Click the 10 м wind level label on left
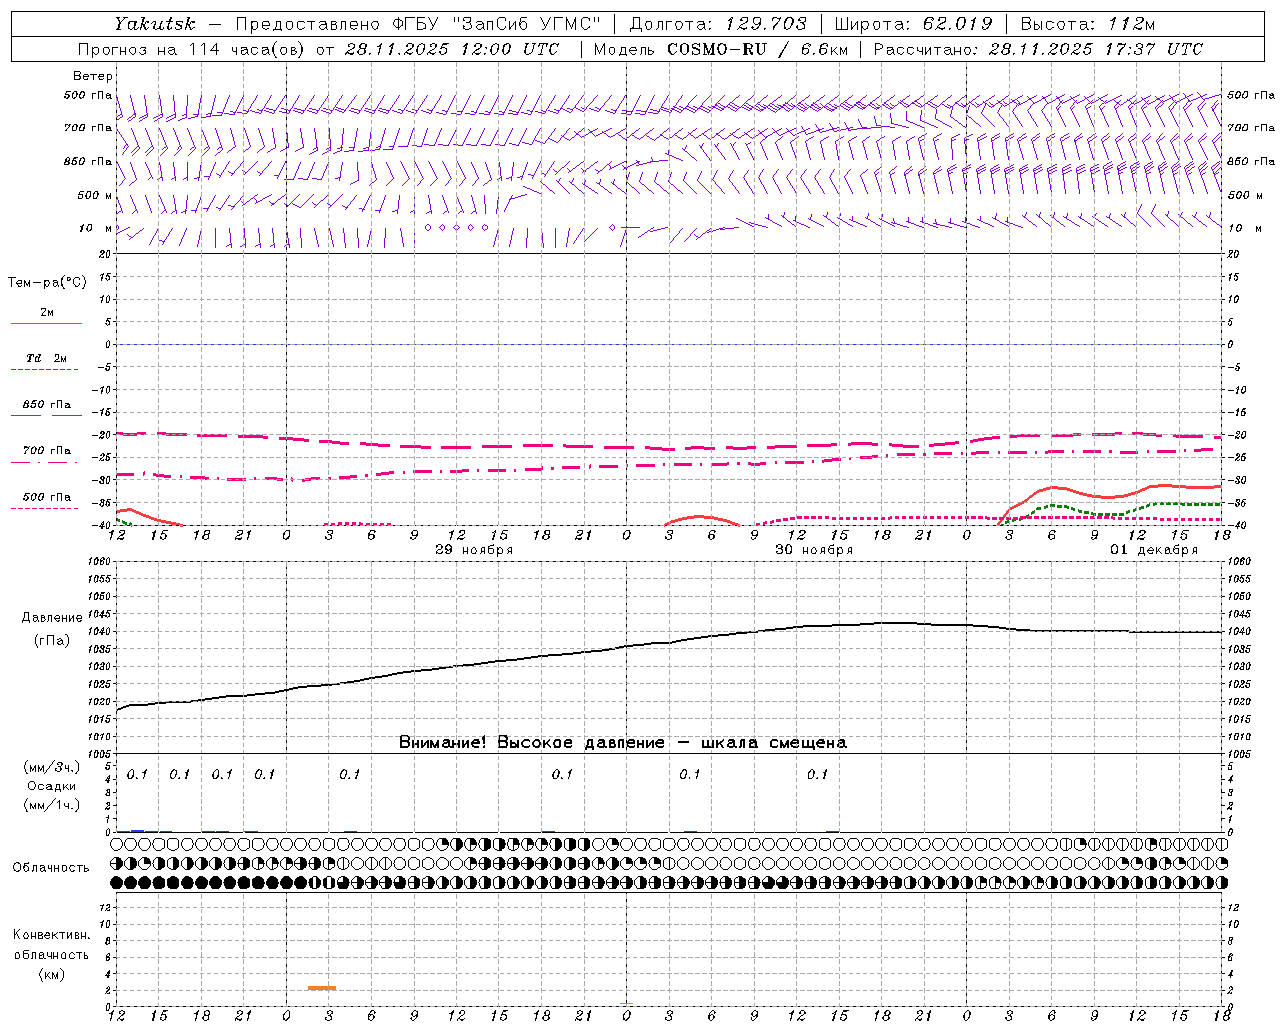This screenshot has height=1024, width=1280. pyautogui.click(x=95, y=228)
